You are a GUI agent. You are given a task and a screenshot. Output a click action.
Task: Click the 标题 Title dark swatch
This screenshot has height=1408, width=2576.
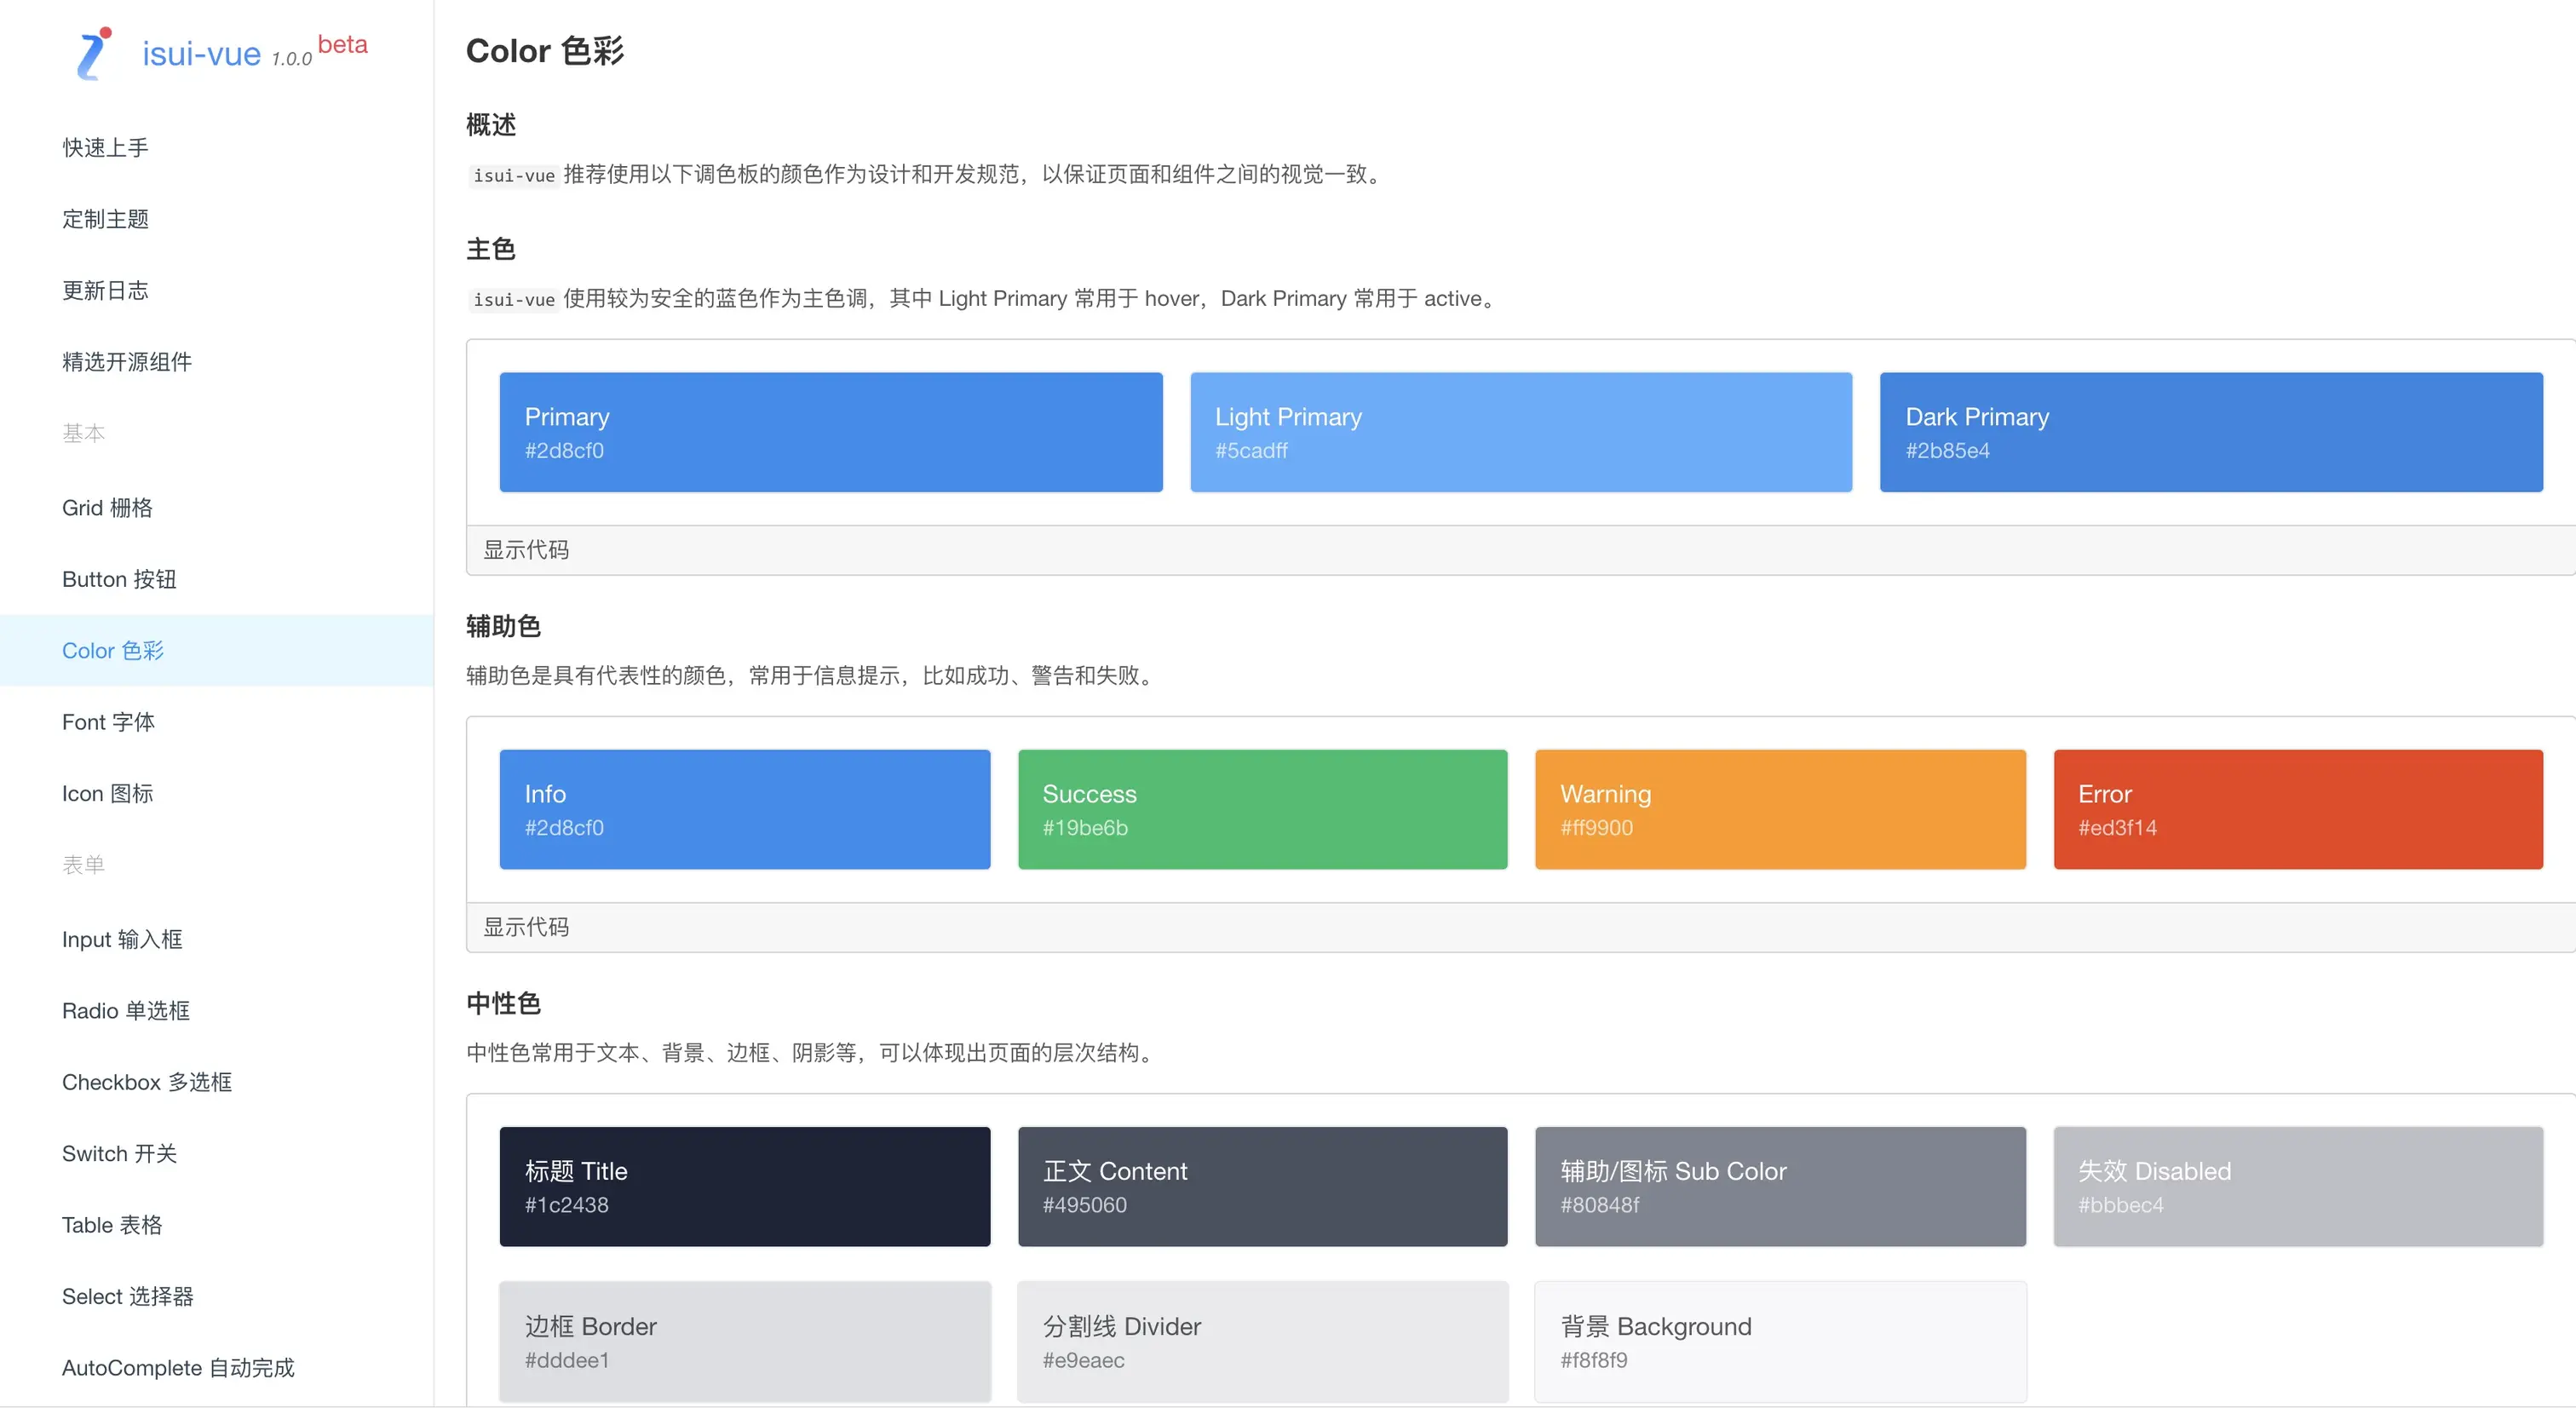[745, 1186]
